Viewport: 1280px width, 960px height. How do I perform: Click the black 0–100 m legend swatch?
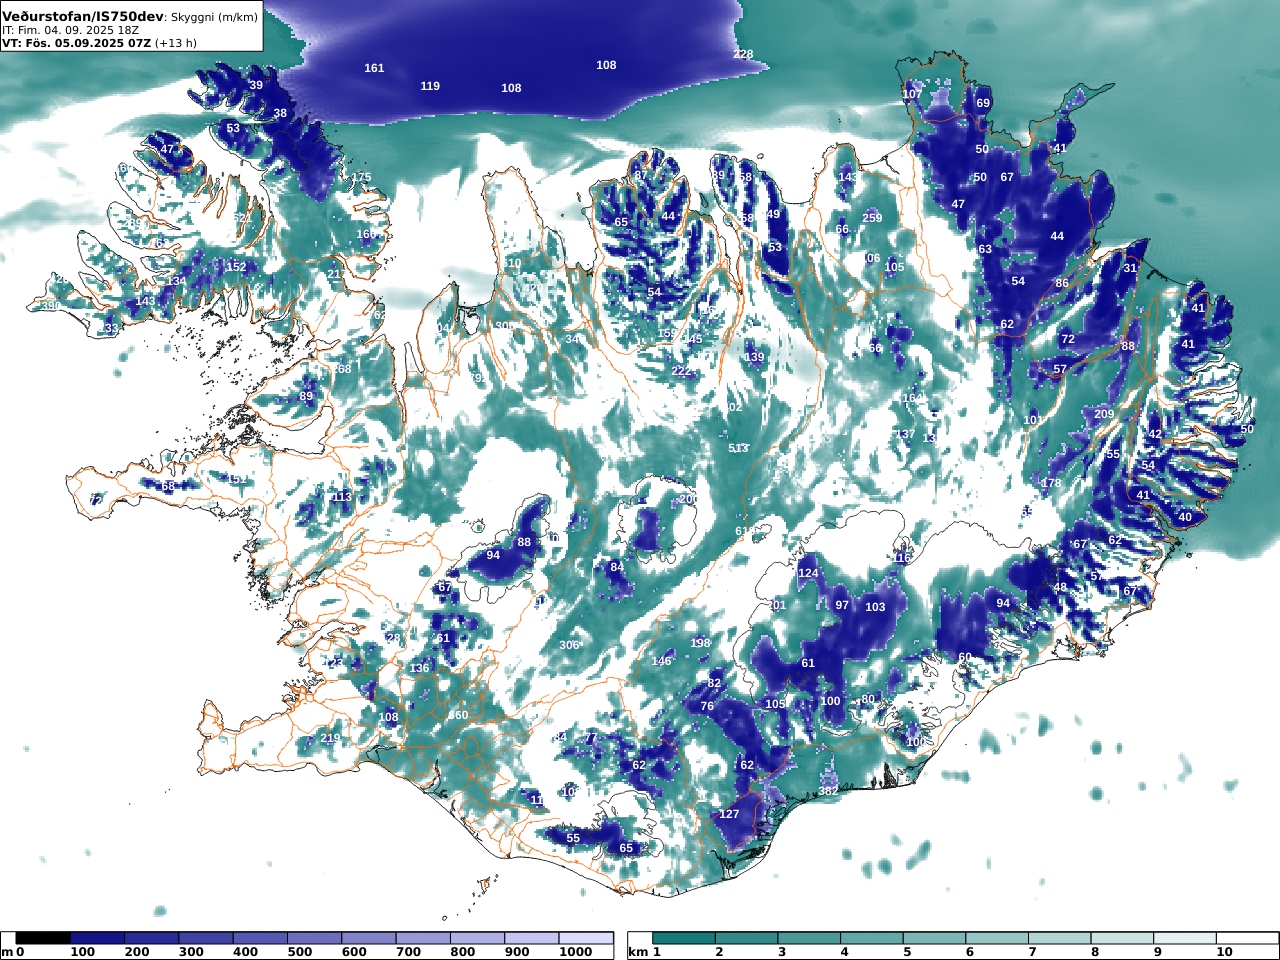(44, 938)
